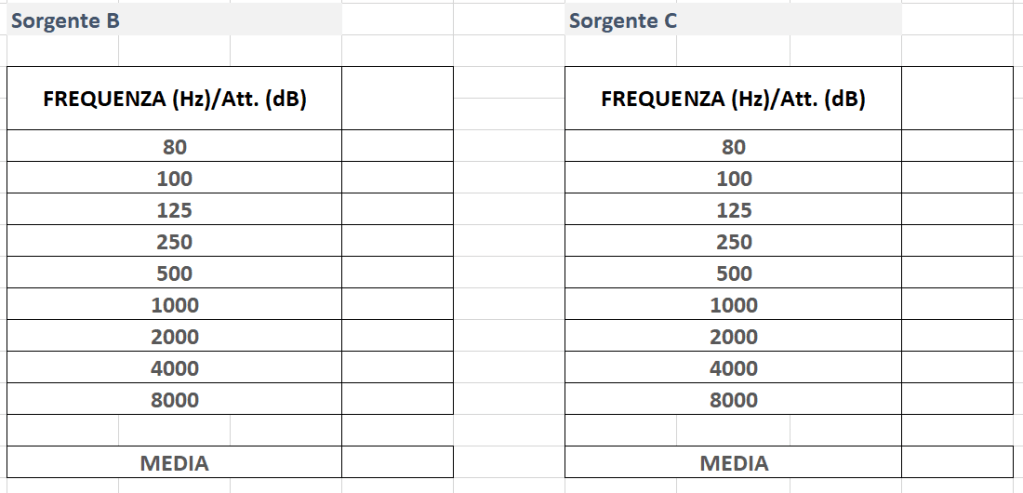Screen dimensions: 1023x493
Task: Select the 125 Hz cell under Sorgente B
Action: [x=175, y=210]
